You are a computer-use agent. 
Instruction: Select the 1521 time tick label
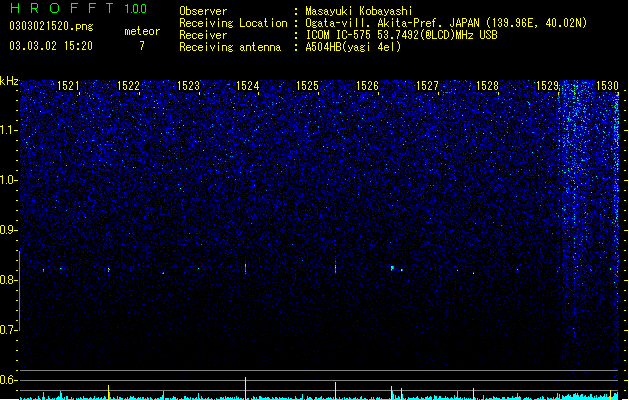pos(68,86)
